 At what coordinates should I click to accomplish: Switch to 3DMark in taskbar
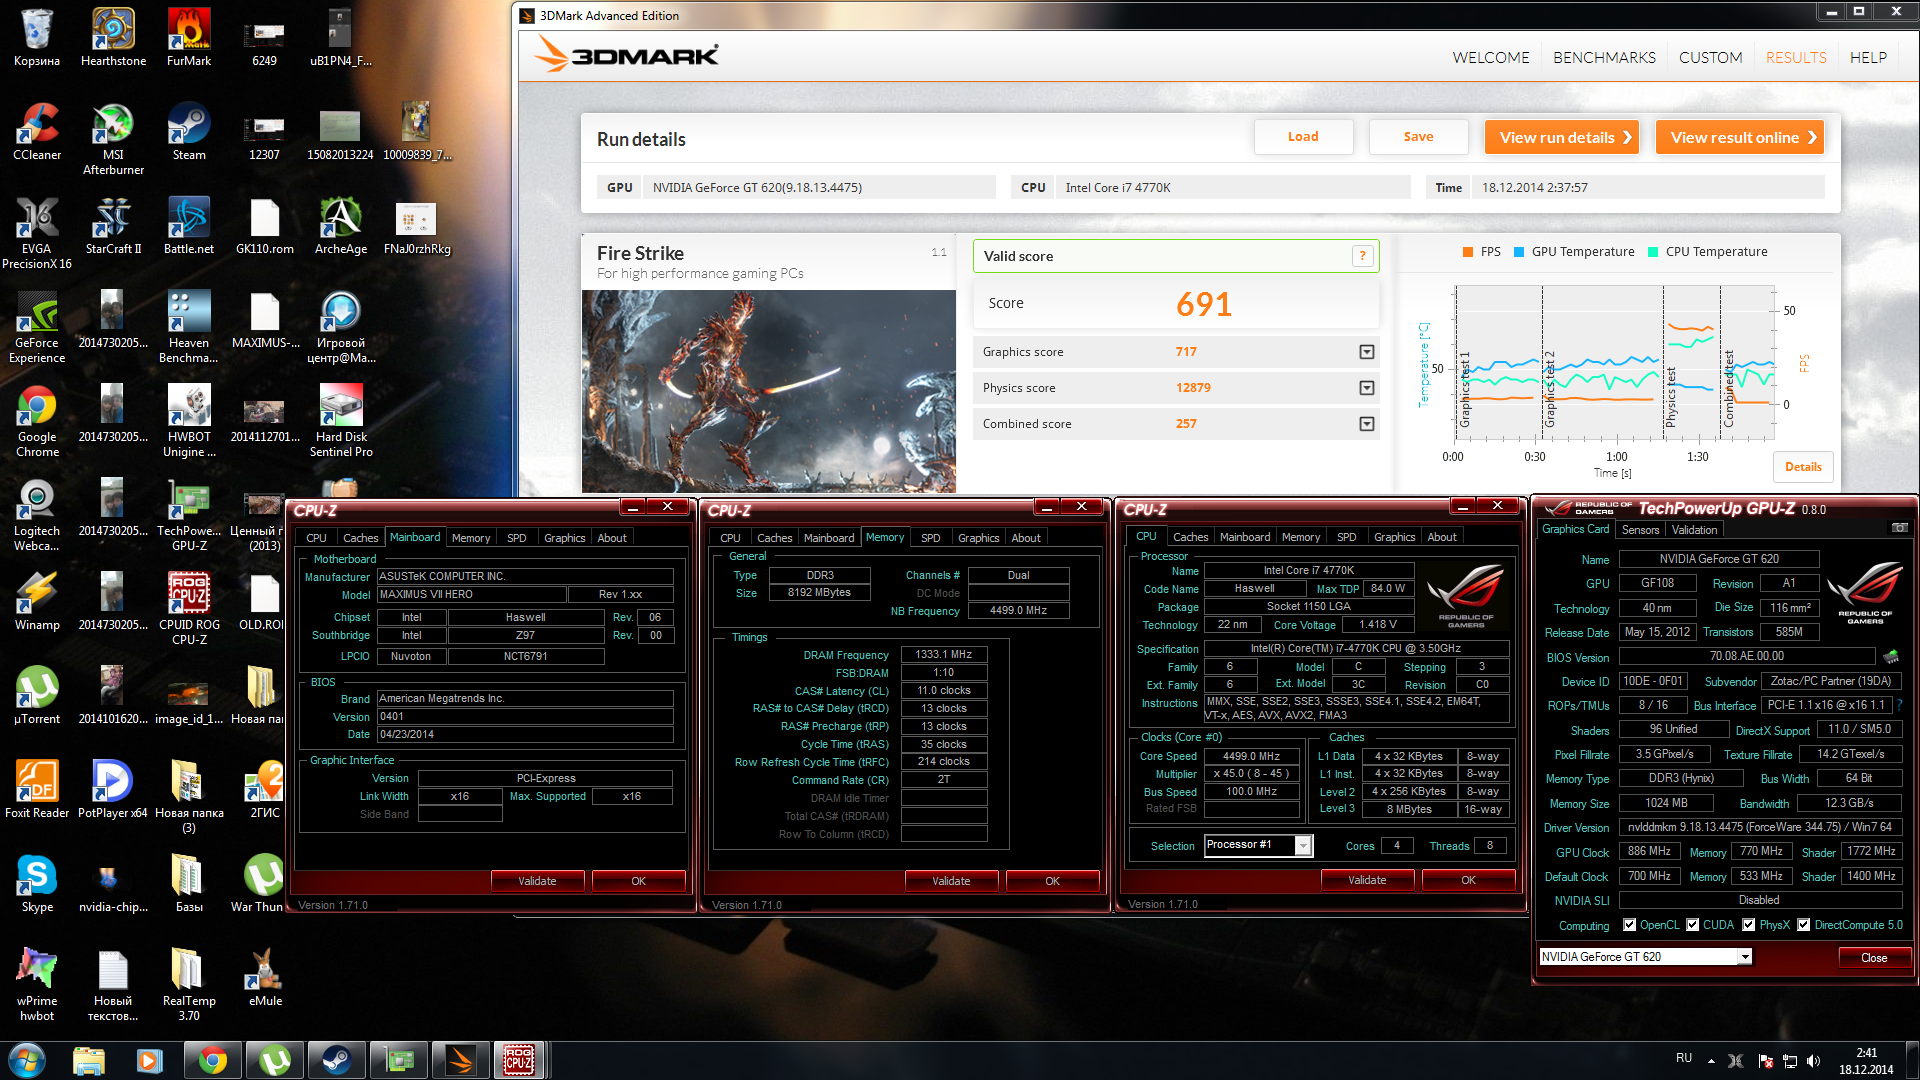pyautogui.click(x=461, y=1060)
